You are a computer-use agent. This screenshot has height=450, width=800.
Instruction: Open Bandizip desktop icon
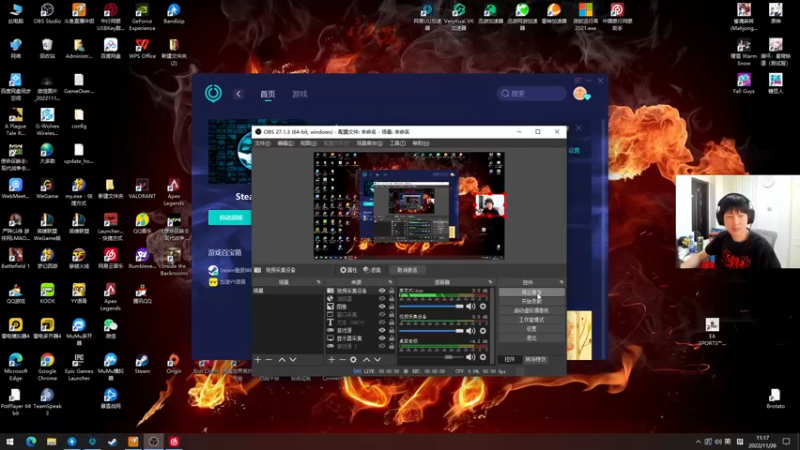173,14
